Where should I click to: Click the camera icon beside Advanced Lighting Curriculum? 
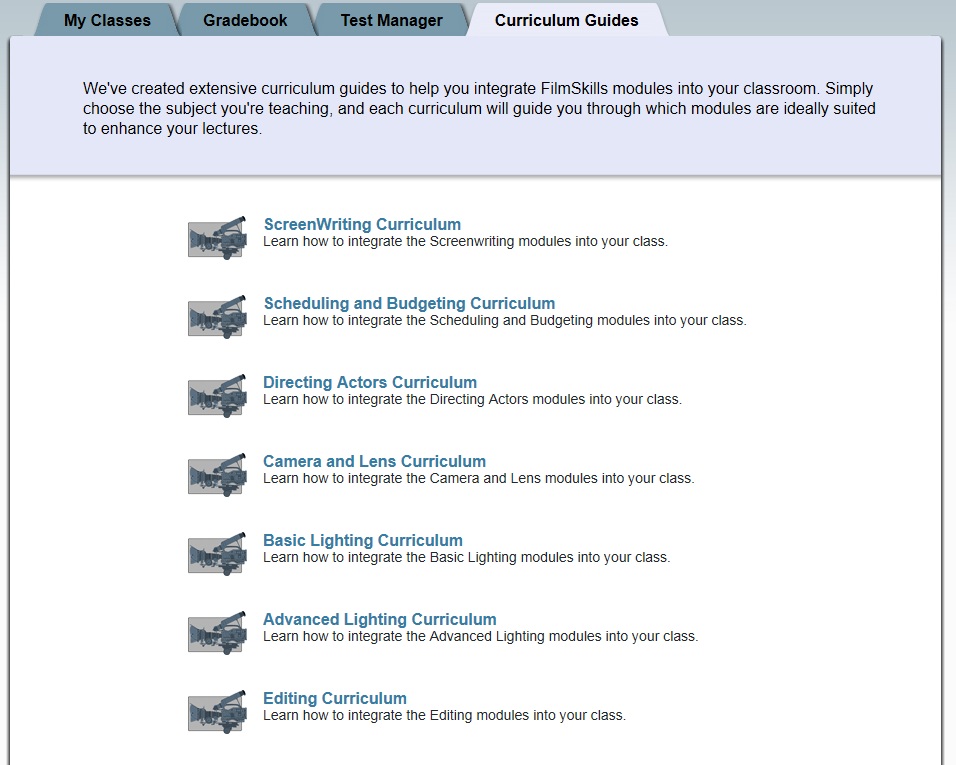(217, 633)
